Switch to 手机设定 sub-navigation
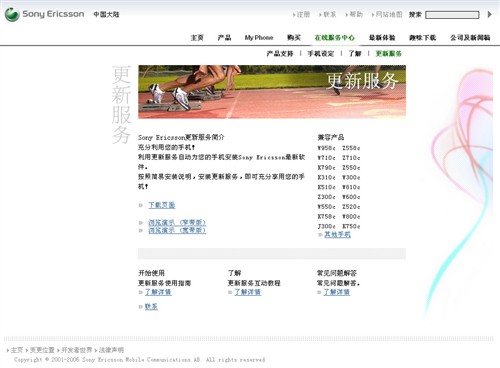Image resolution: width=500 pixels, height=368 pixels. pyautogui.click(x=321, y=54)
